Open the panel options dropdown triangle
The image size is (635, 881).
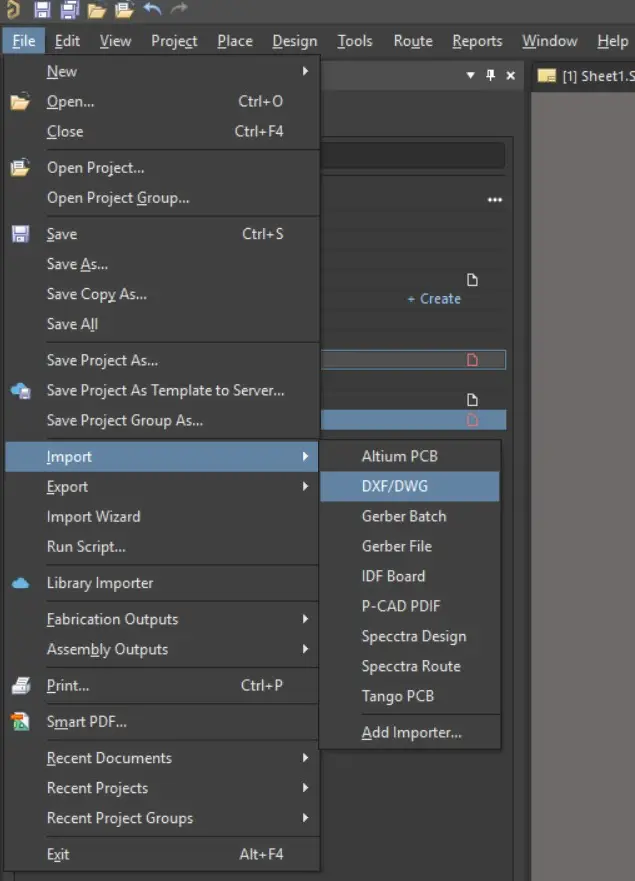(471, 76)
